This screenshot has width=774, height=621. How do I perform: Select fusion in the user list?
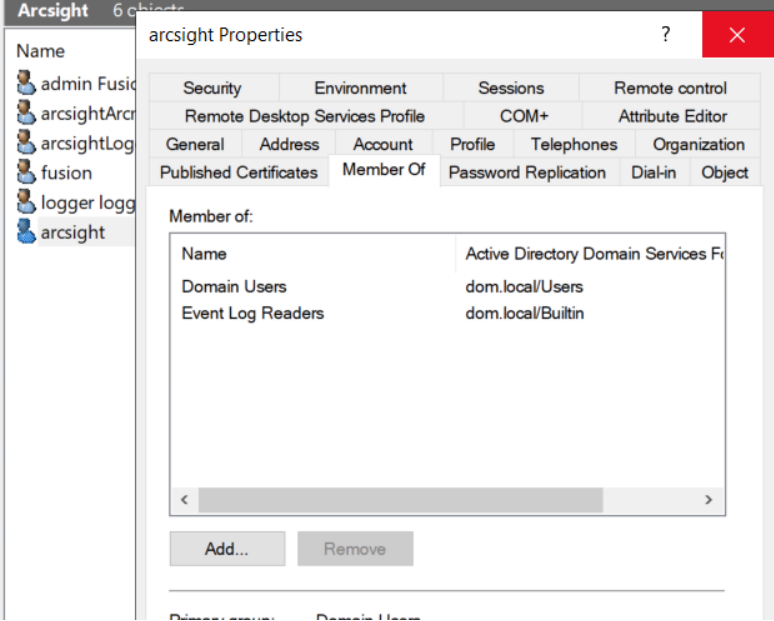tap(67, 173)
